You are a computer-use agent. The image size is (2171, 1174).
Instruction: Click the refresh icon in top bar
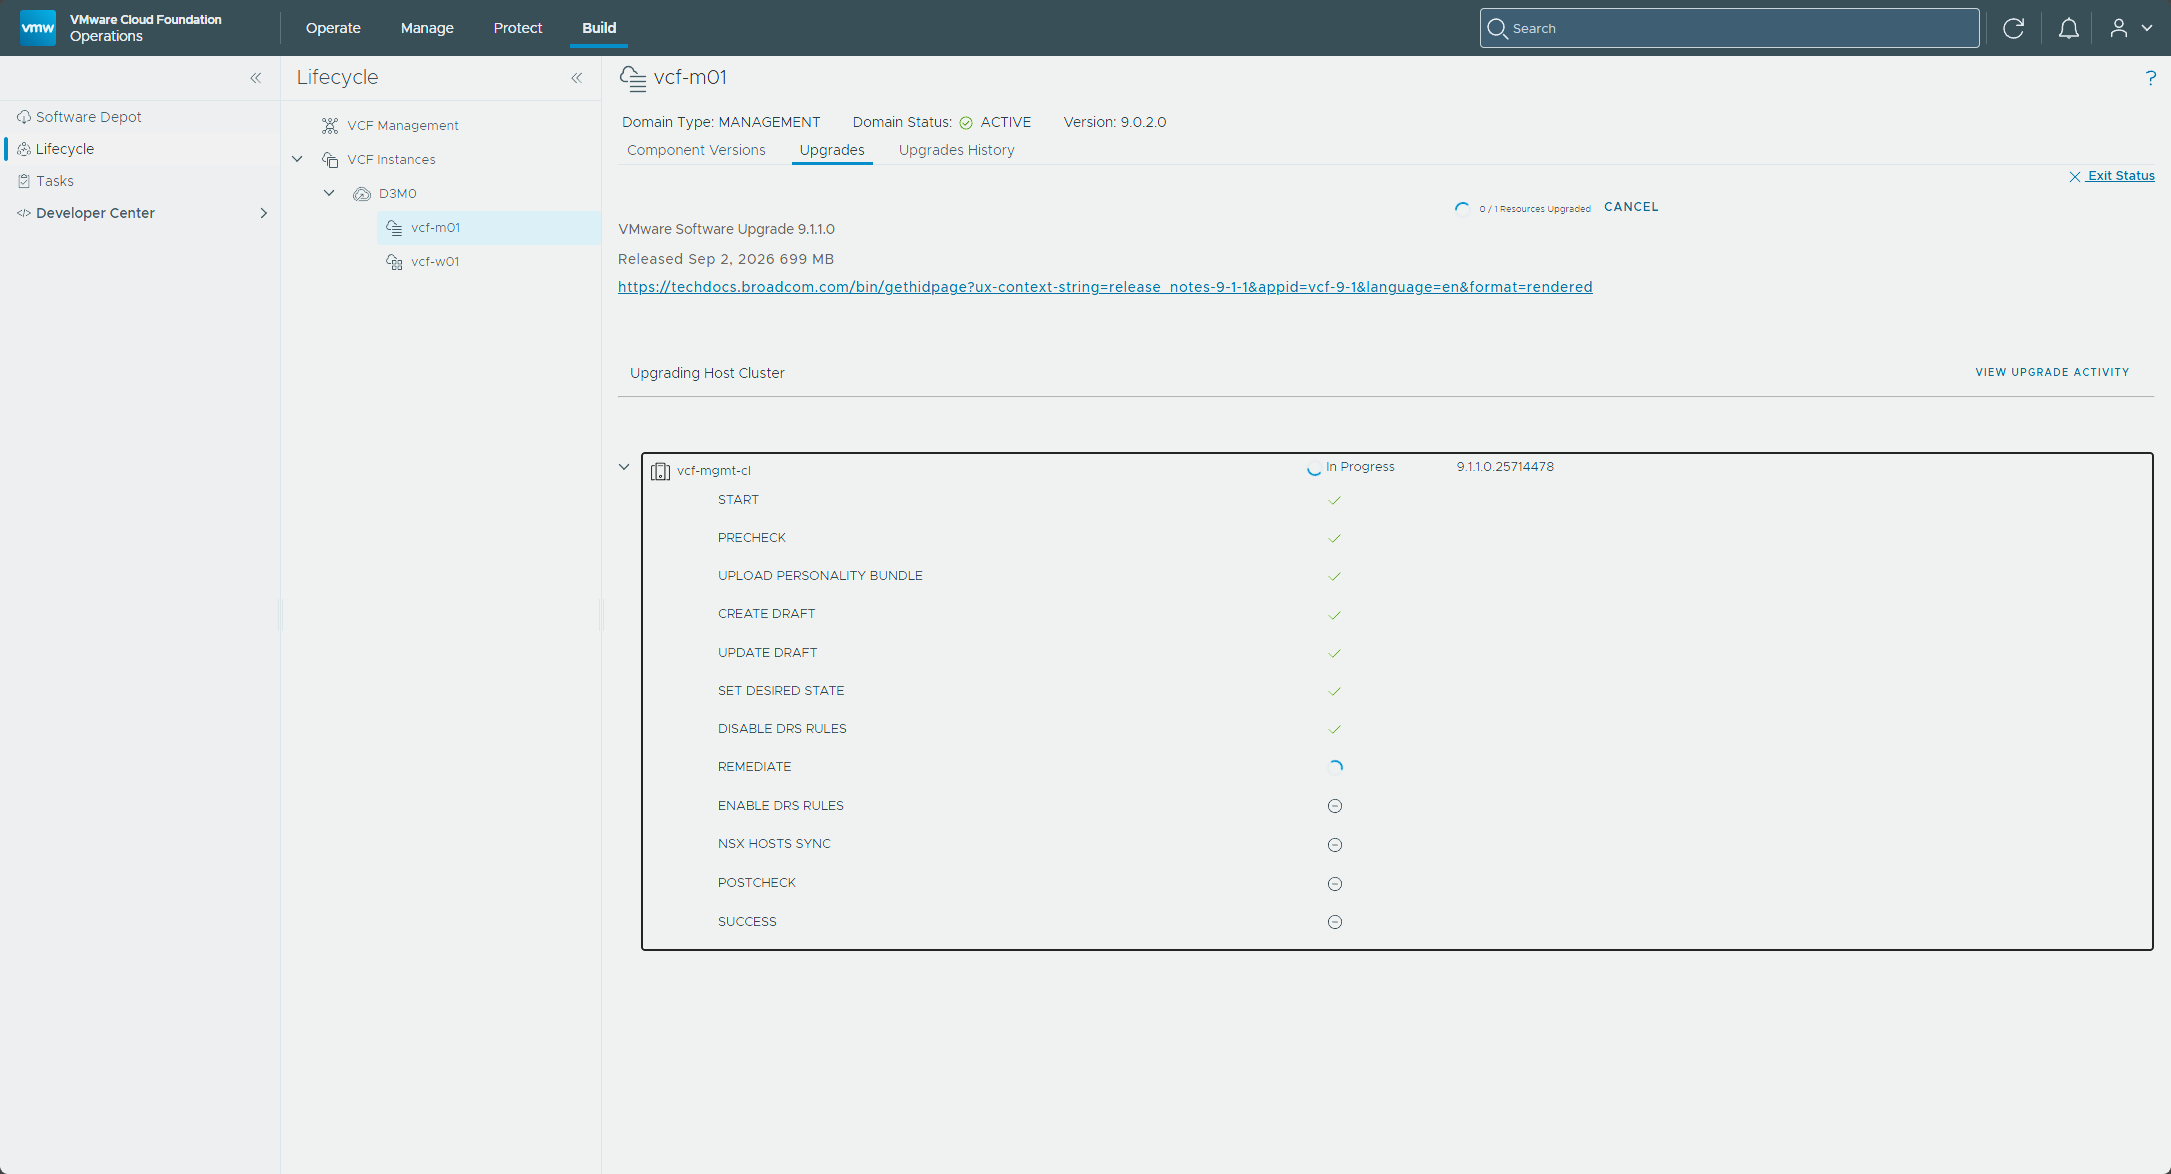point(2013,28)
